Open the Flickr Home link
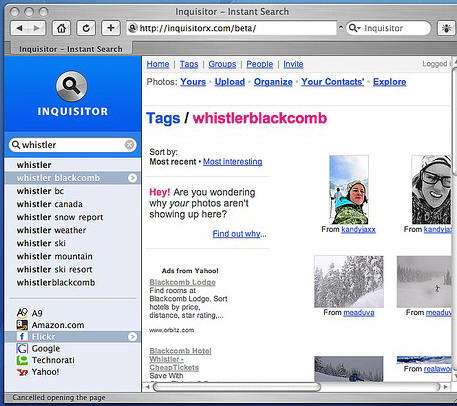 tap(158, 64)
